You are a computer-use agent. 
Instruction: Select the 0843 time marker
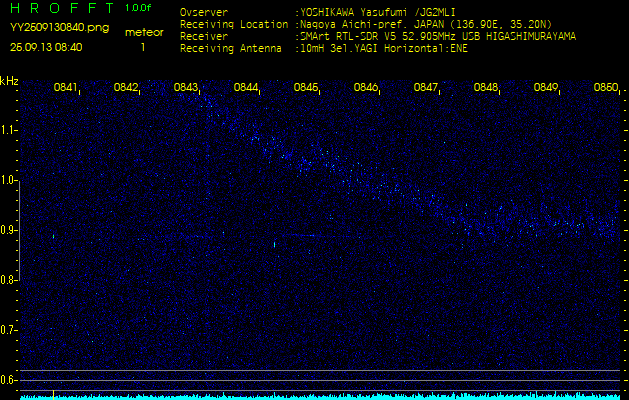(x=186, y=88)
